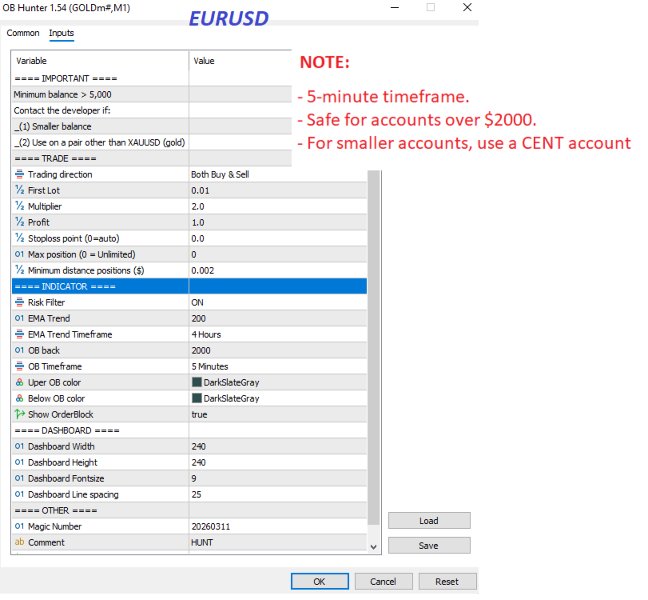Click the scrollbar down arrow
648x600 pixels.
pos(374,547)
